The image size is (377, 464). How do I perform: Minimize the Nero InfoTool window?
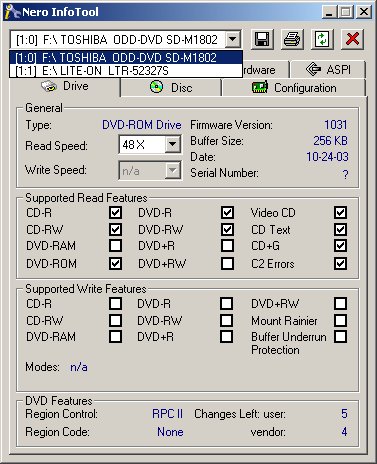tap(329, 12)
